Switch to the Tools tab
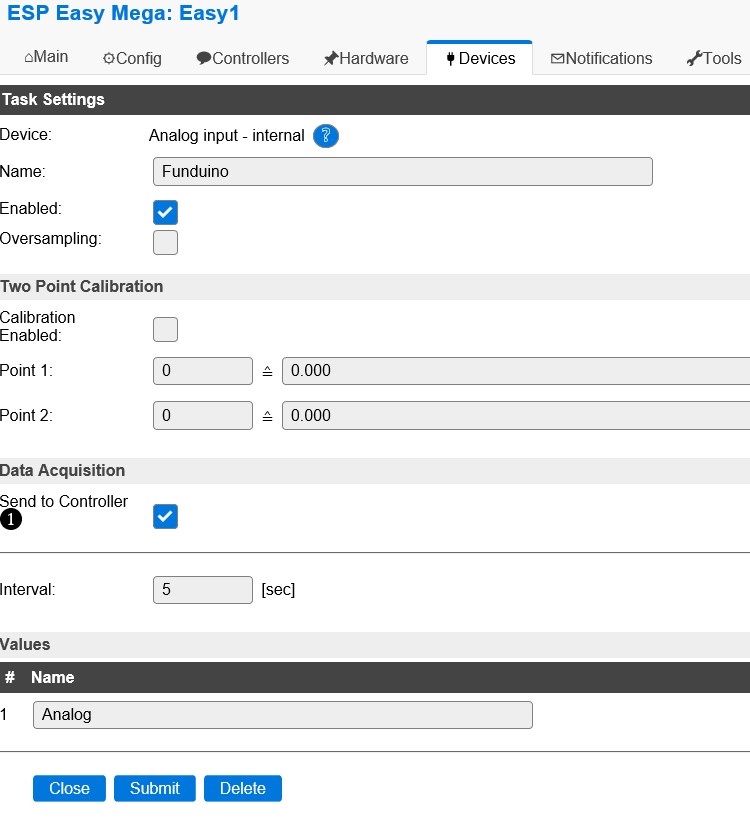Screen dimensions: 750x820 tap(714, 59)
